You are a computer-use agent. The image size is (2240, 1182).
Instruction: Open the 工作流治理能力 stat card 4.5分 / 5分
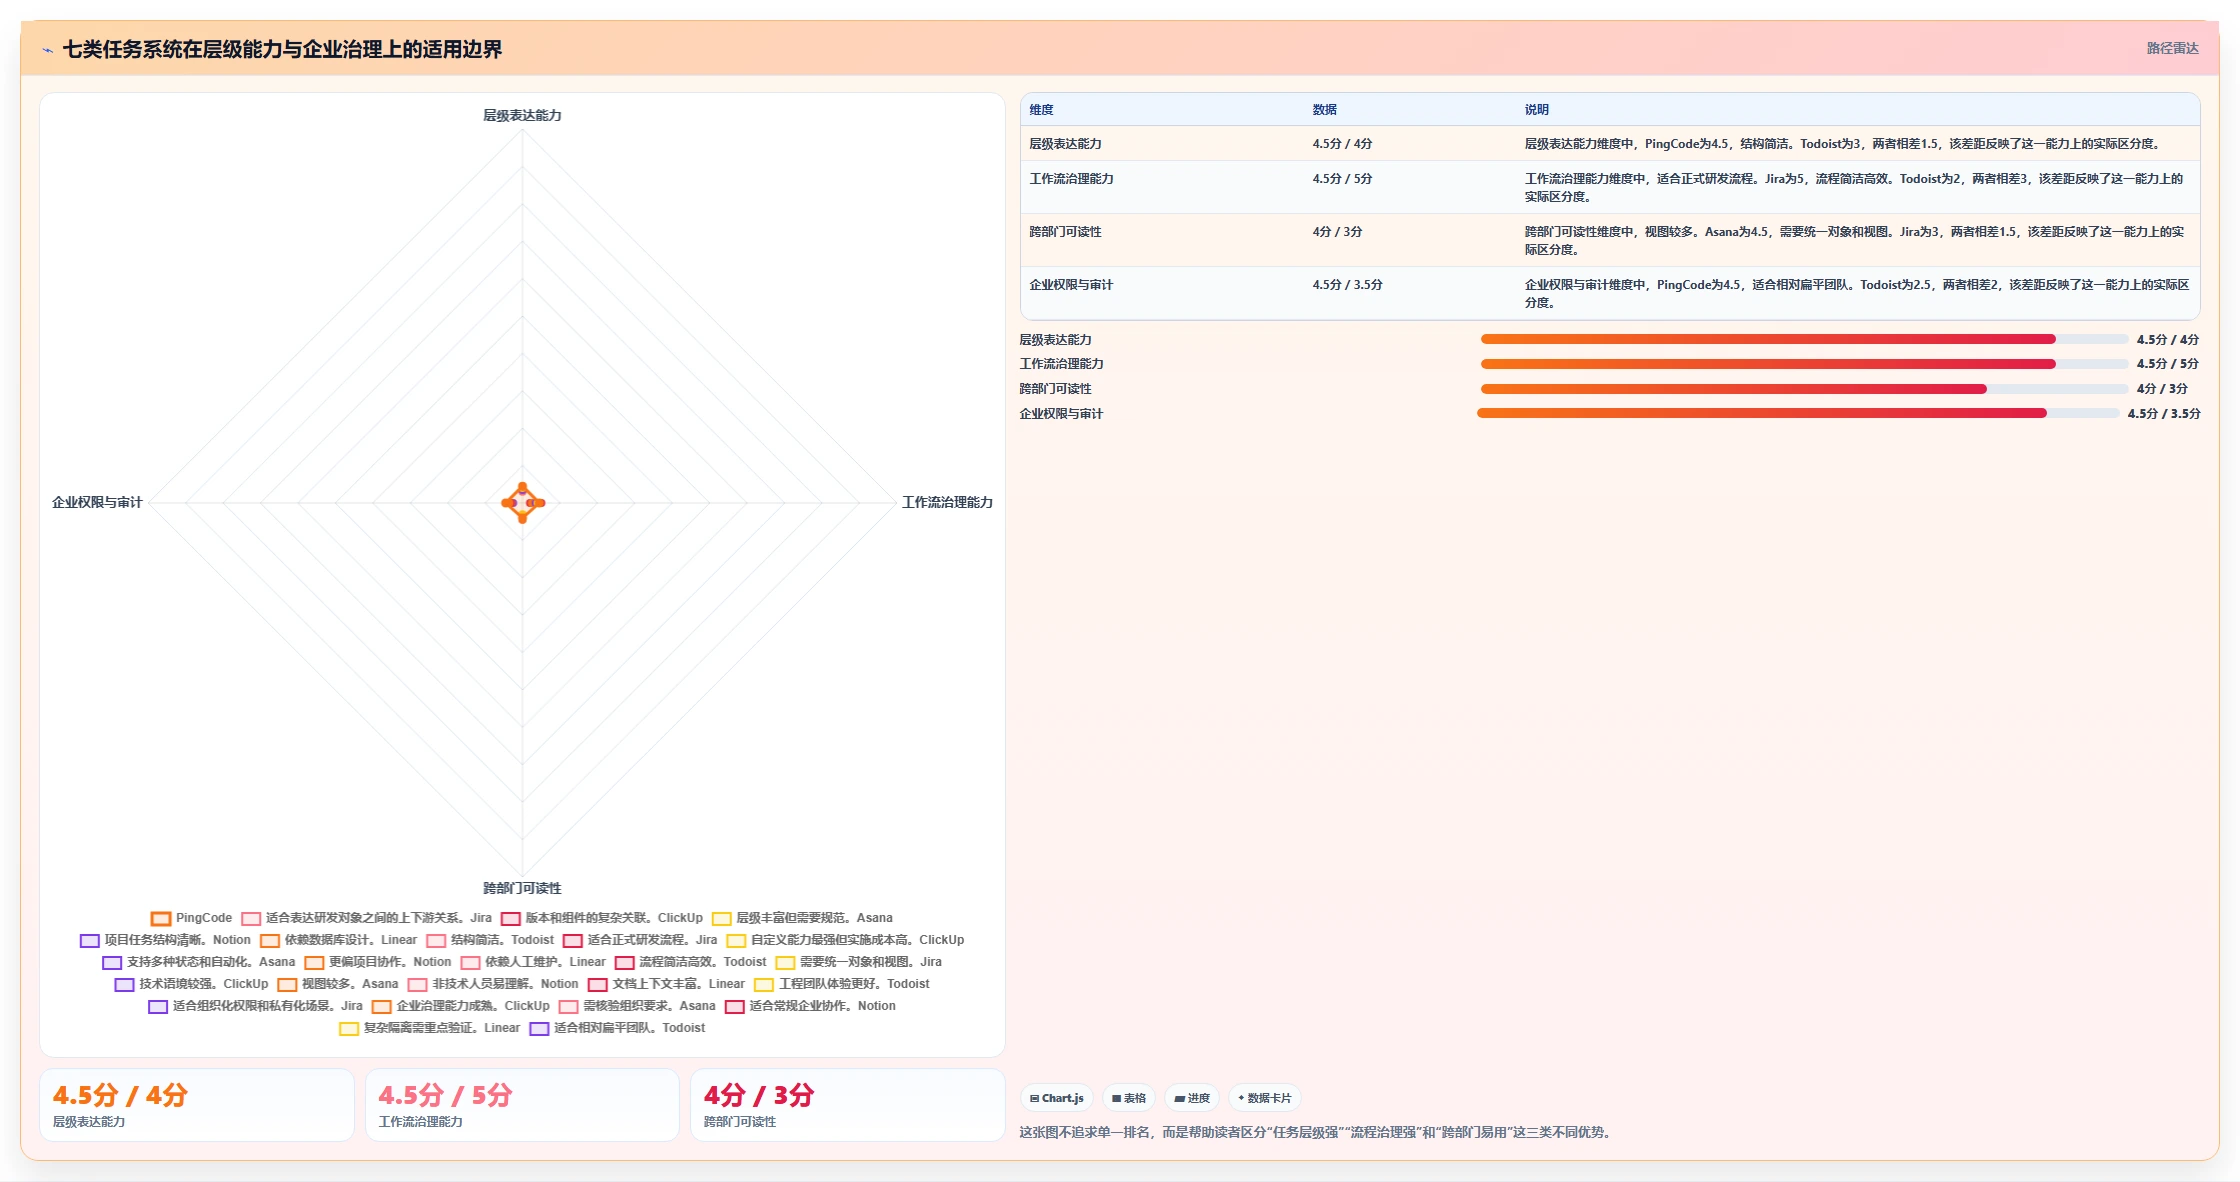point(522,1105)
